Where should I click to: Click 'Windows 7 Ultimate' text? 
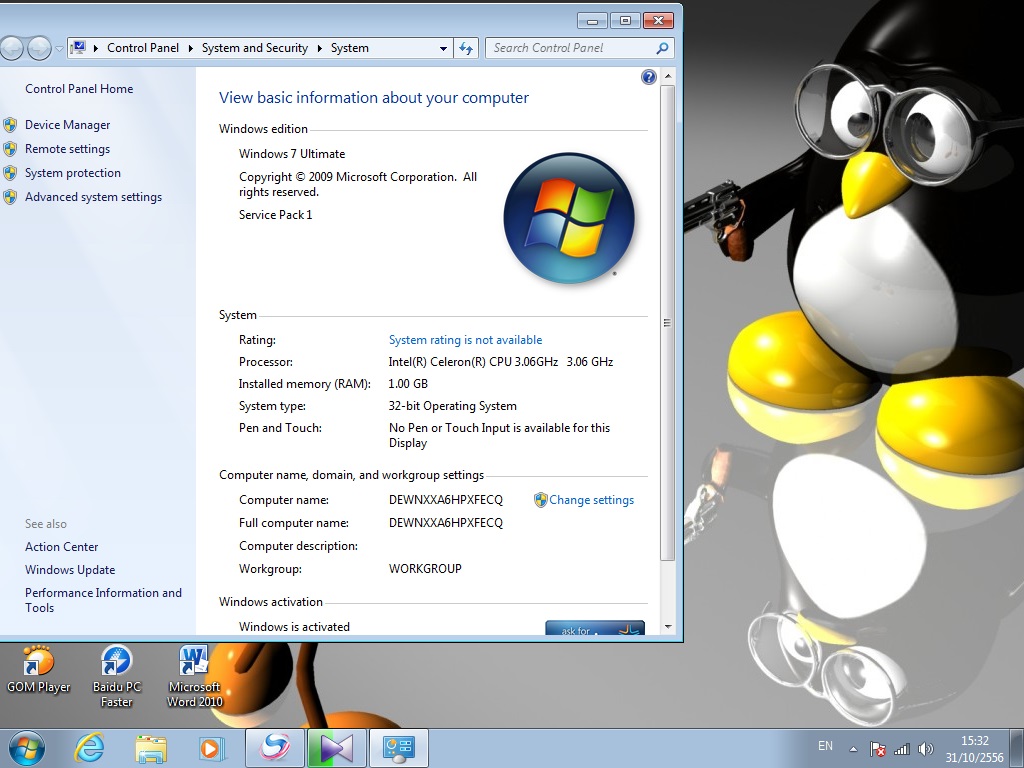tap(292, 154)
